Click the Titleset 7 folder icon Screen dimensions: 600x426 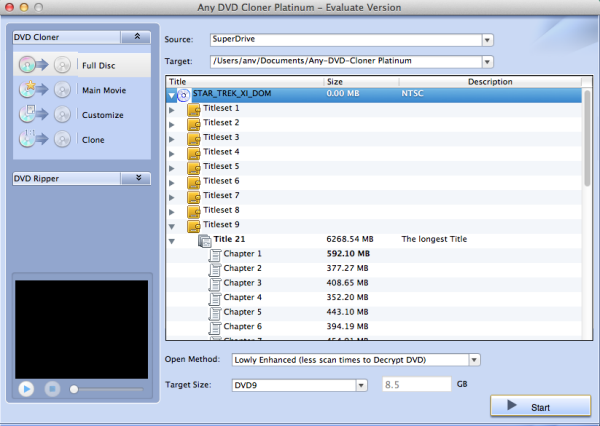click(194, 197)
